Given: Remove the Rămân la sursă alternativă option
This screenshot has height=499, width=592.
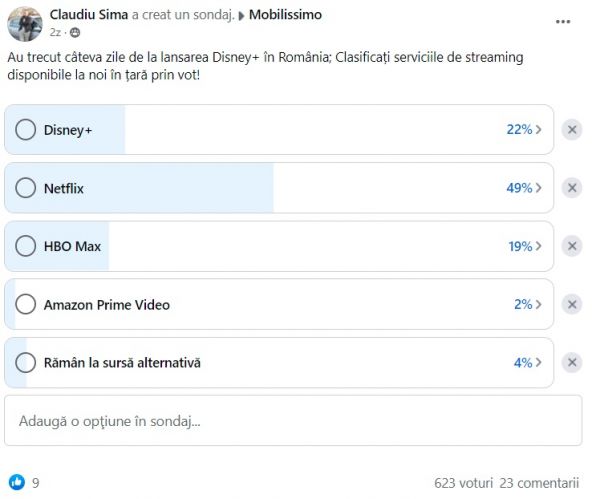Looking at the screenshot, I should pos(572,362).
